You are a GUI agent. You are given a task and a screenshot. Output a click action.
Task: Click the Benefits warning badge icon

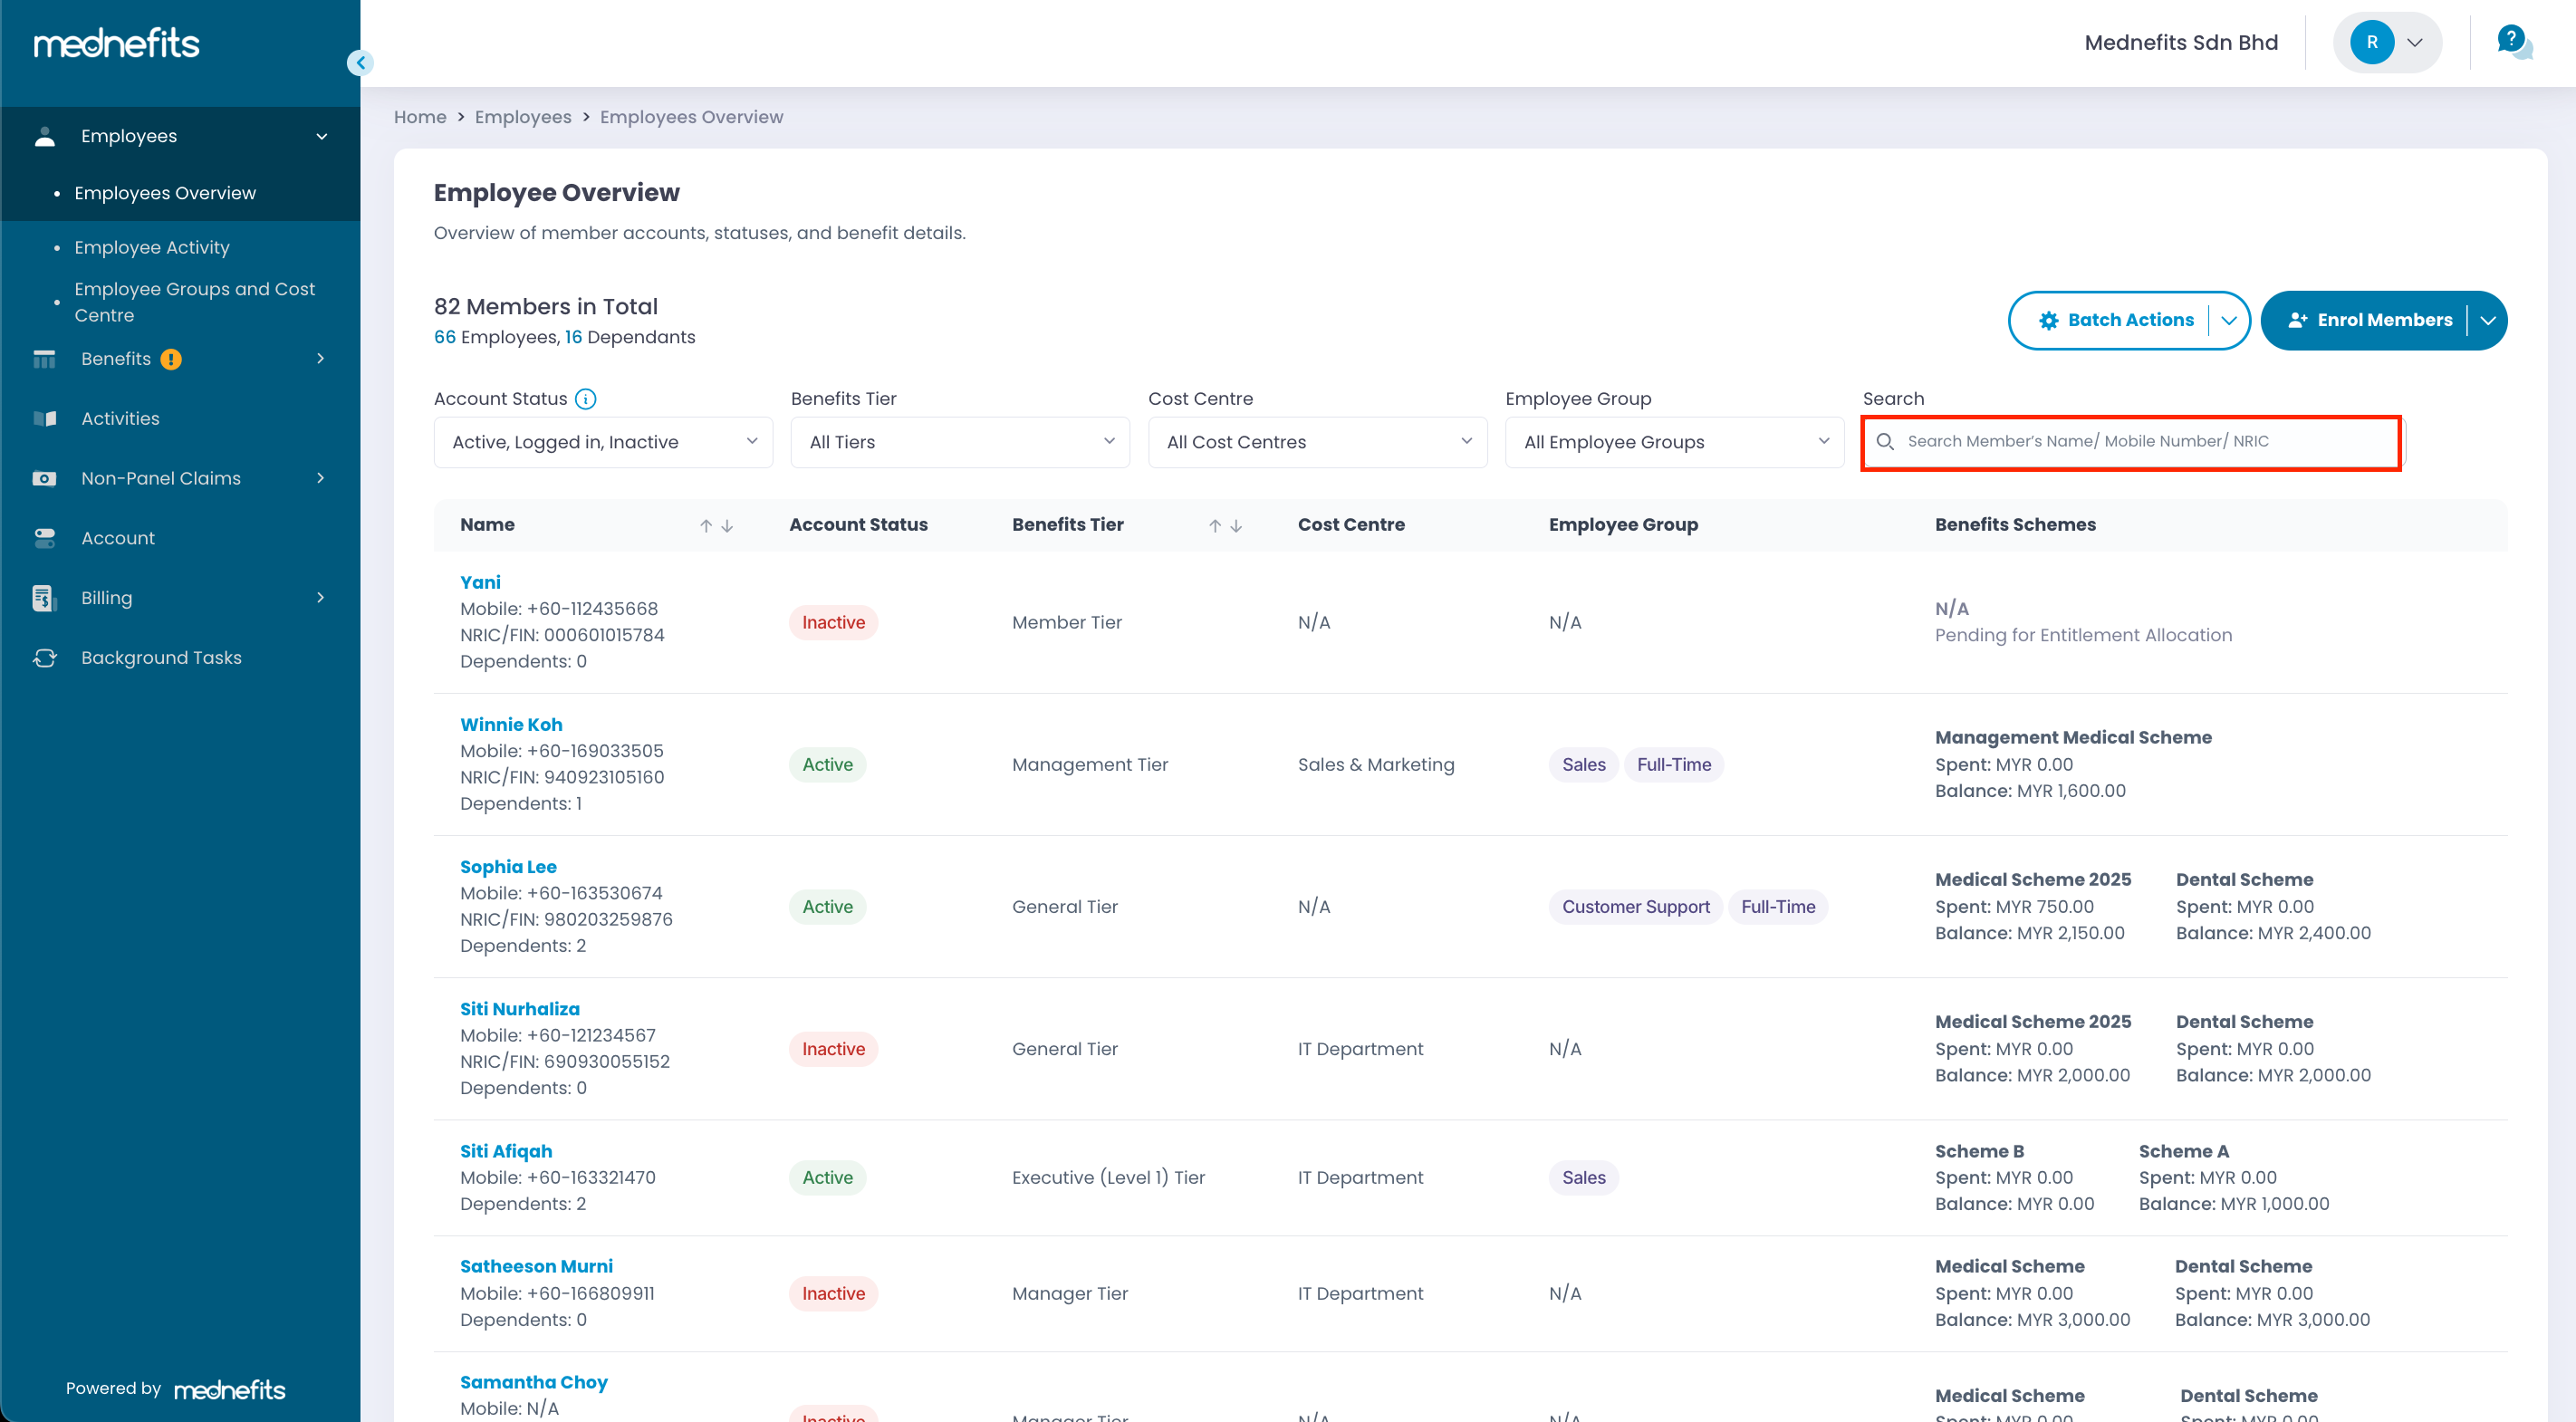171,359
